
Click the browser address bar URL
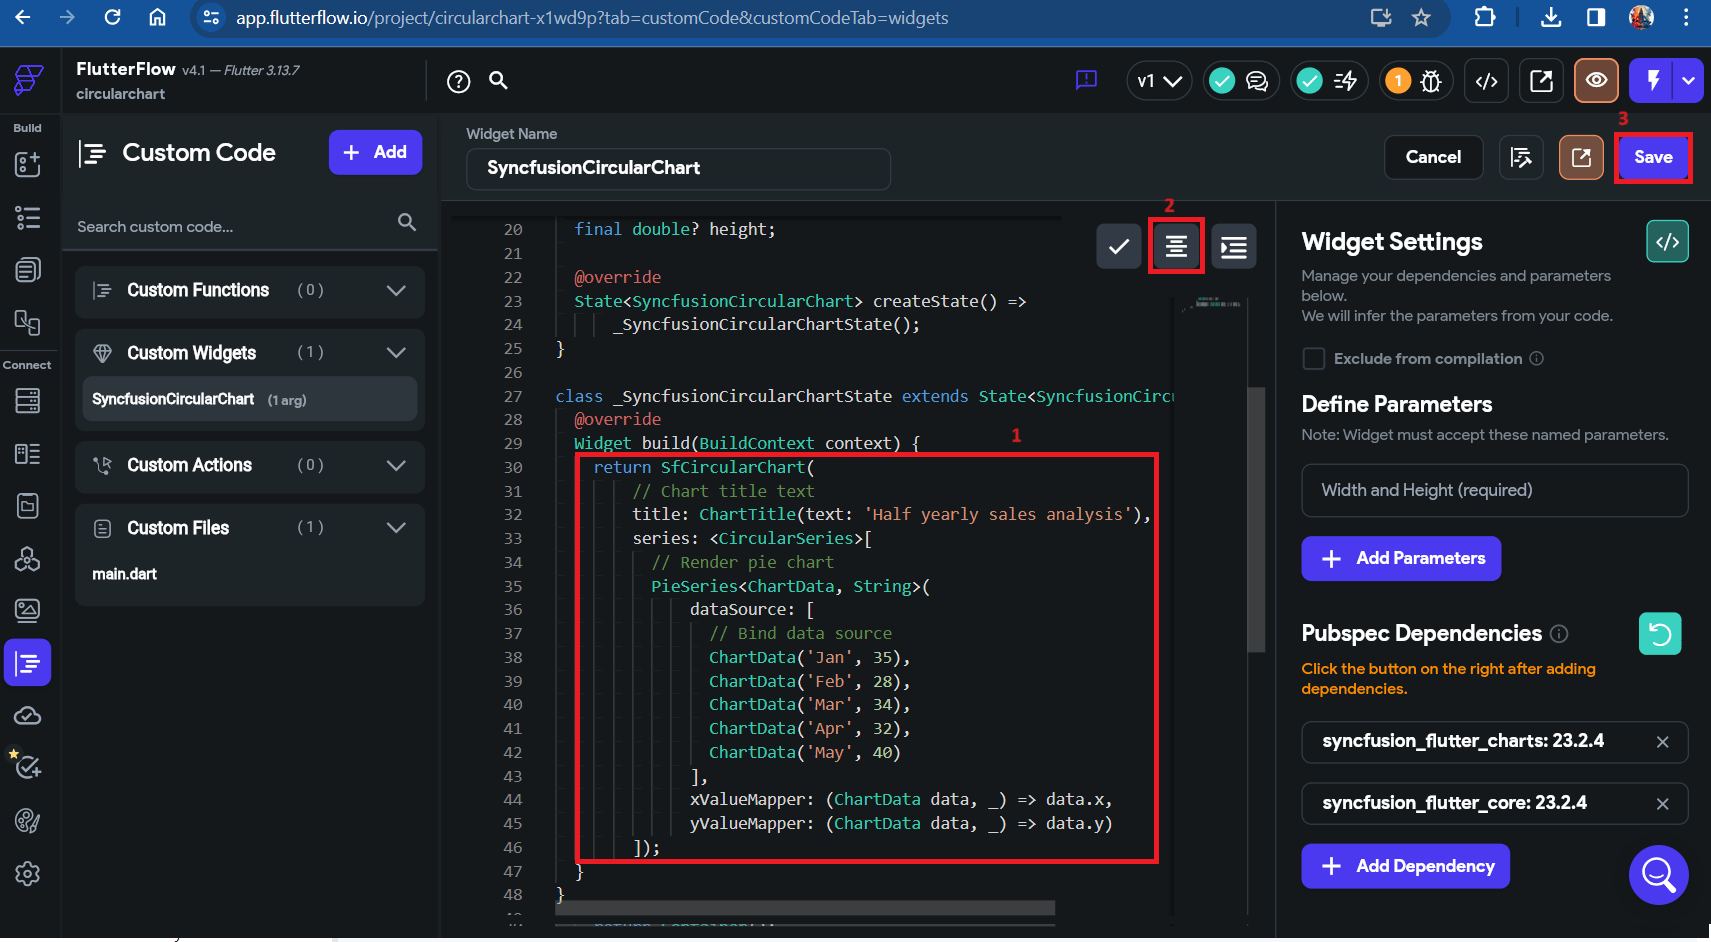pos(592,18)
